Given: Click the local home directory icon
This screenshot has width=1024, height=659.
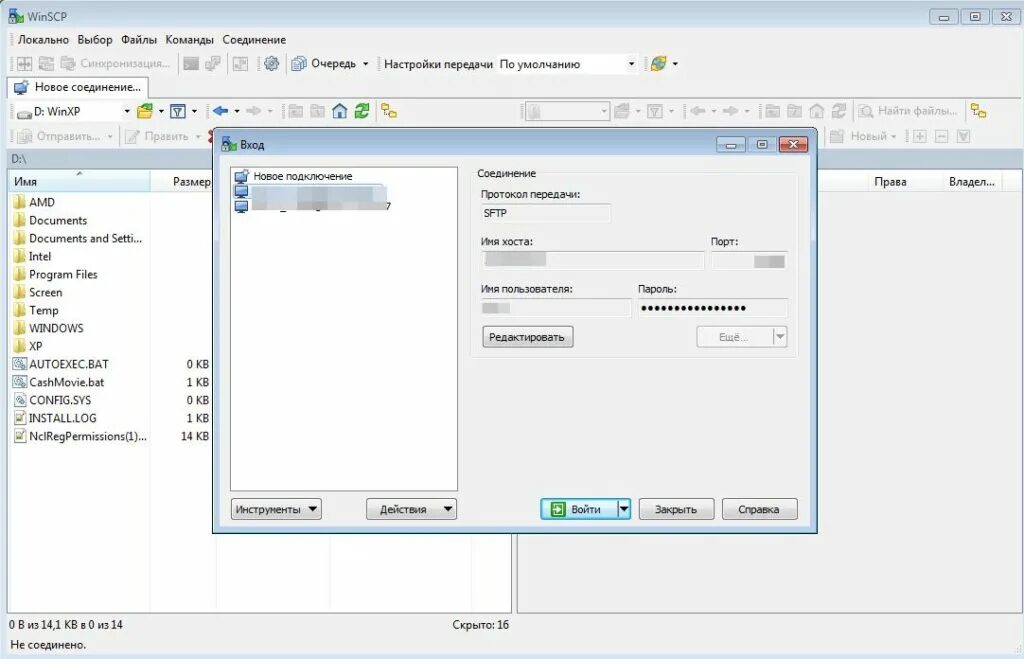Looking at the screenshot, I should pos(340,111).
